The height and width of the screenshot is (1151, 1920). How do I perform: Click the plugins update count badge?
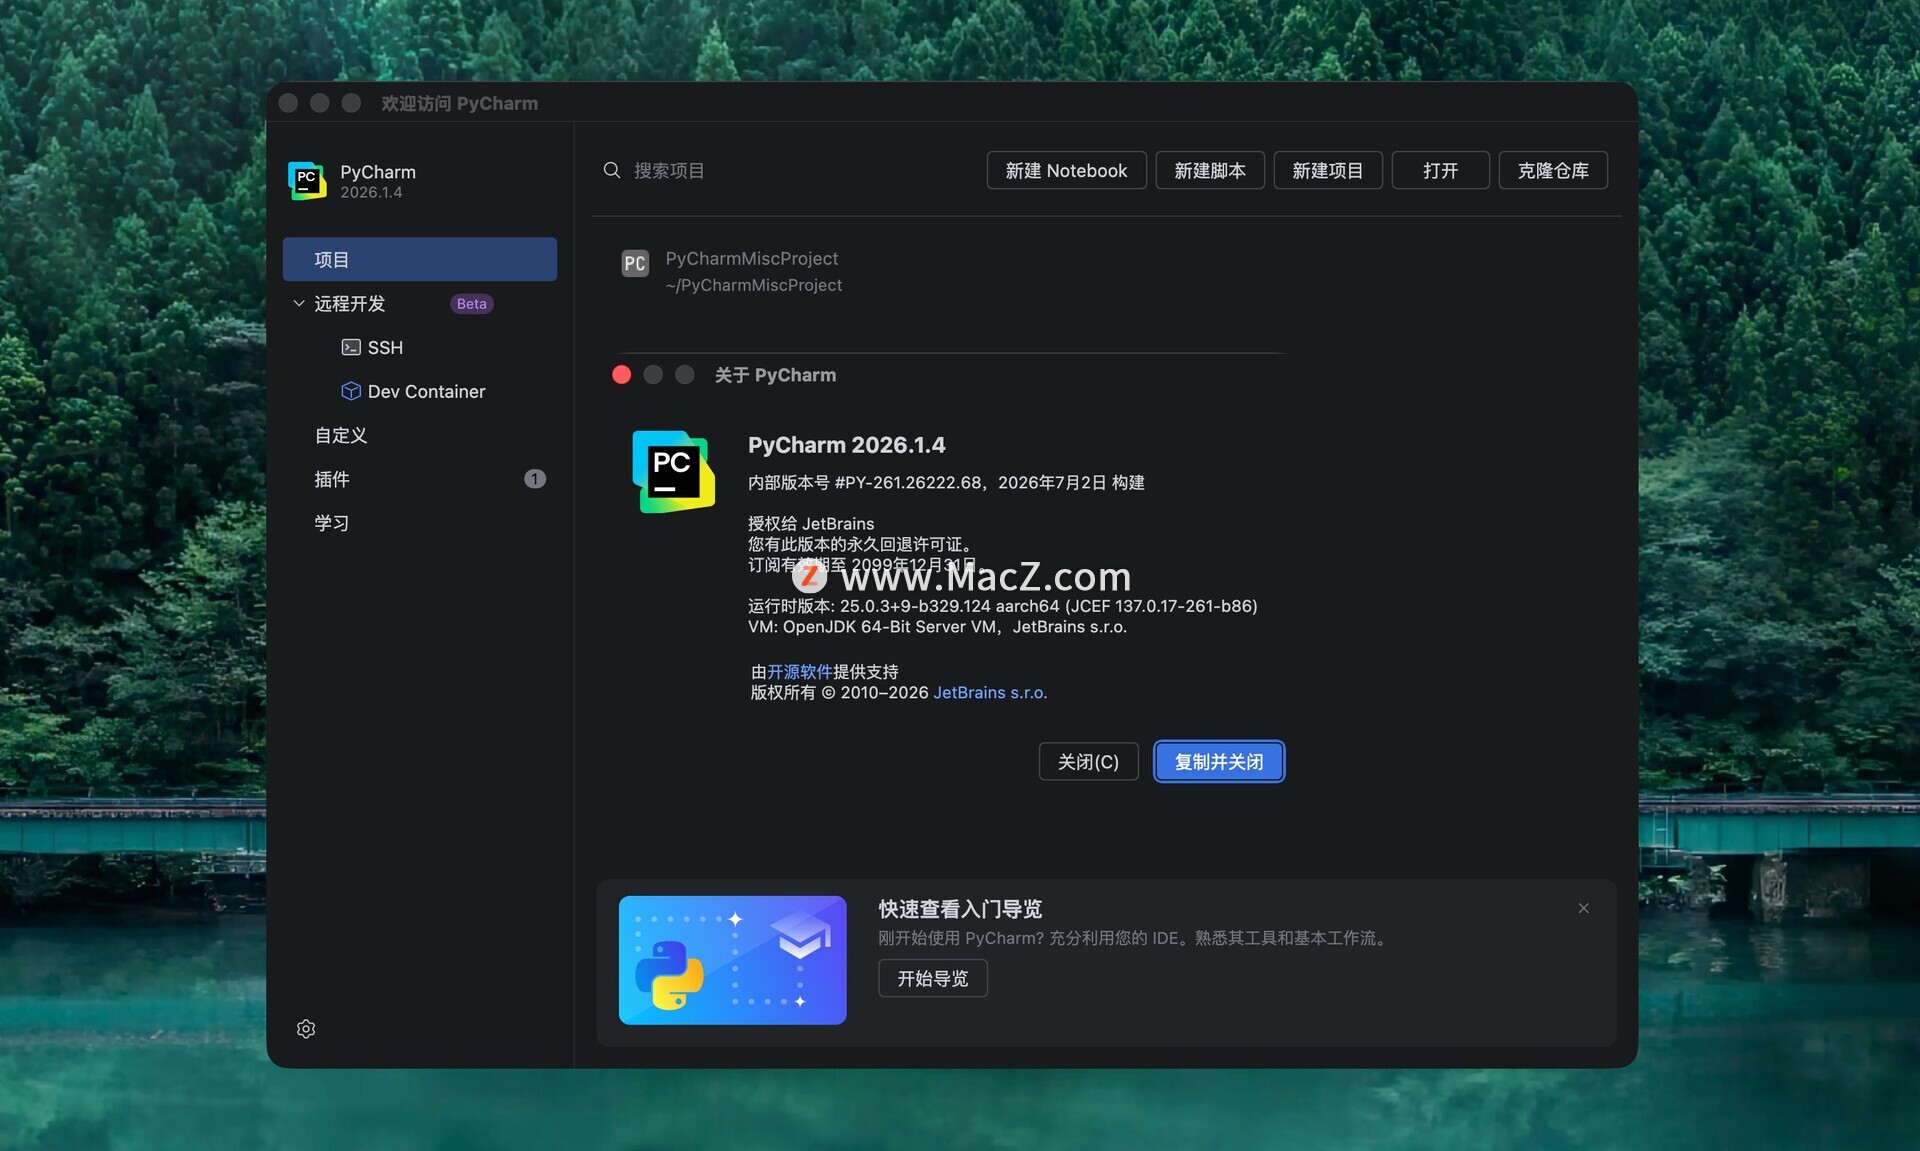[535, 479]
